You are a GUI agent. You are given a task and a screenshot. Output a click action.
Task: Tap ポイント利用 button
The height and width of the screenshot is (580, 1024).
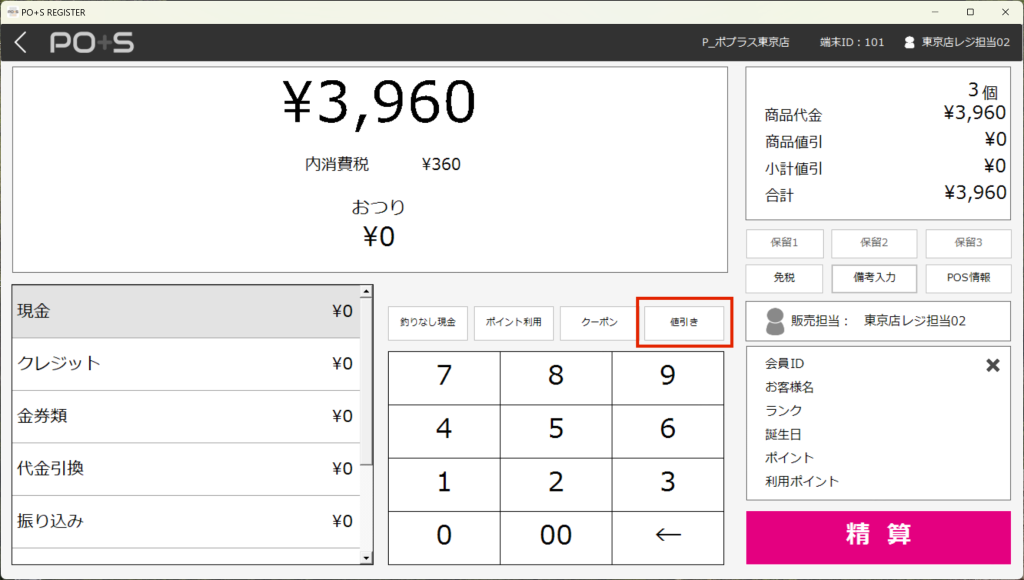(513, 323)
